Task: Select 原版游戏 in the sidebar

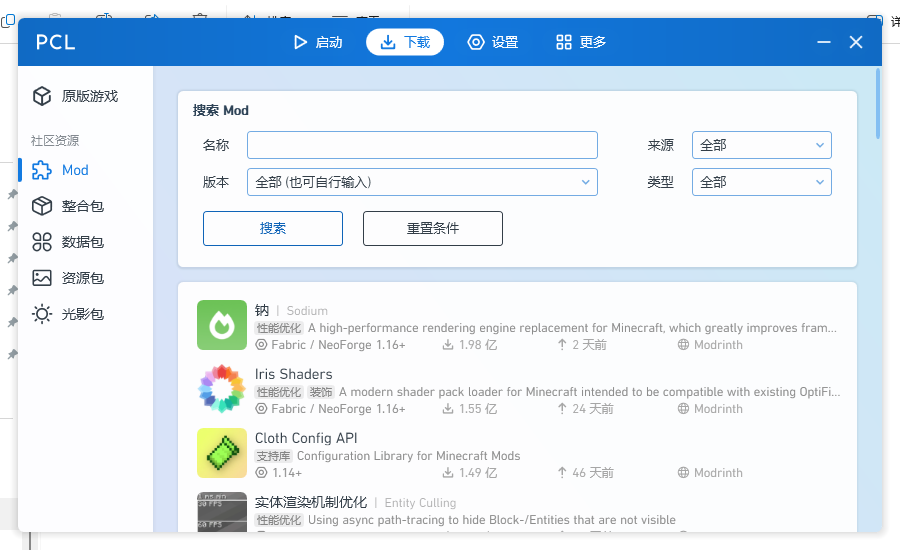Action: coord(86,96)
